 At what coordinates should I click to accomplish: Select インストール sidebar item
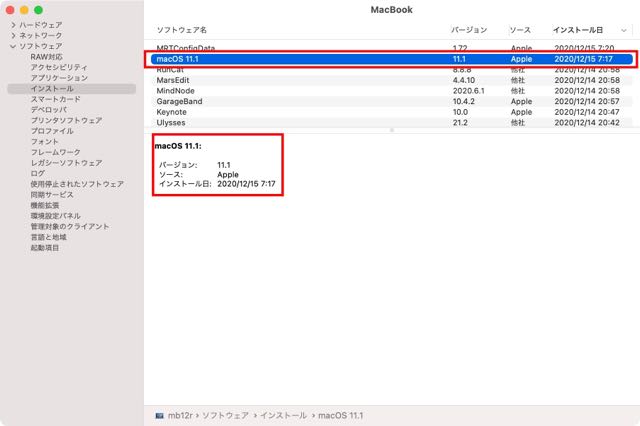pyautogui.click(x=71, y=89)
